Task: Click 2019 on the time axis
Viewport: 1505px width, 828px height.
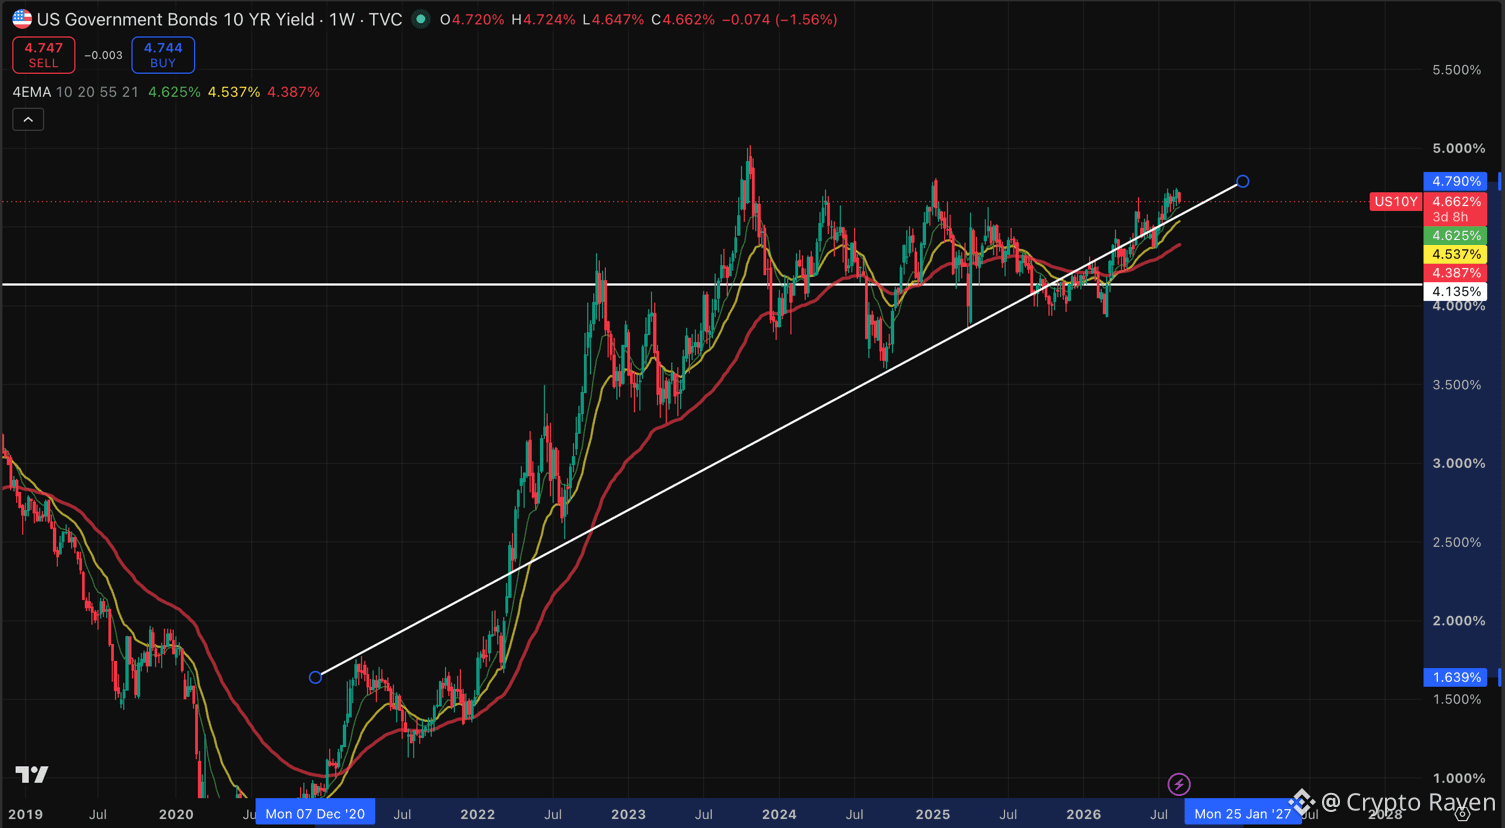Action: pos(25,814)
